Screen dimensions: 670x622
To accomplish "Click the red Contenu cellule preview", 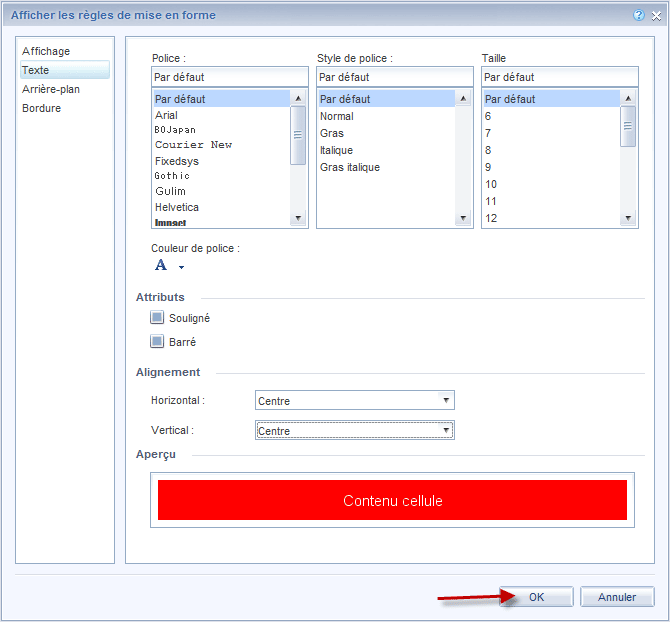I will [x=392, y=500].
